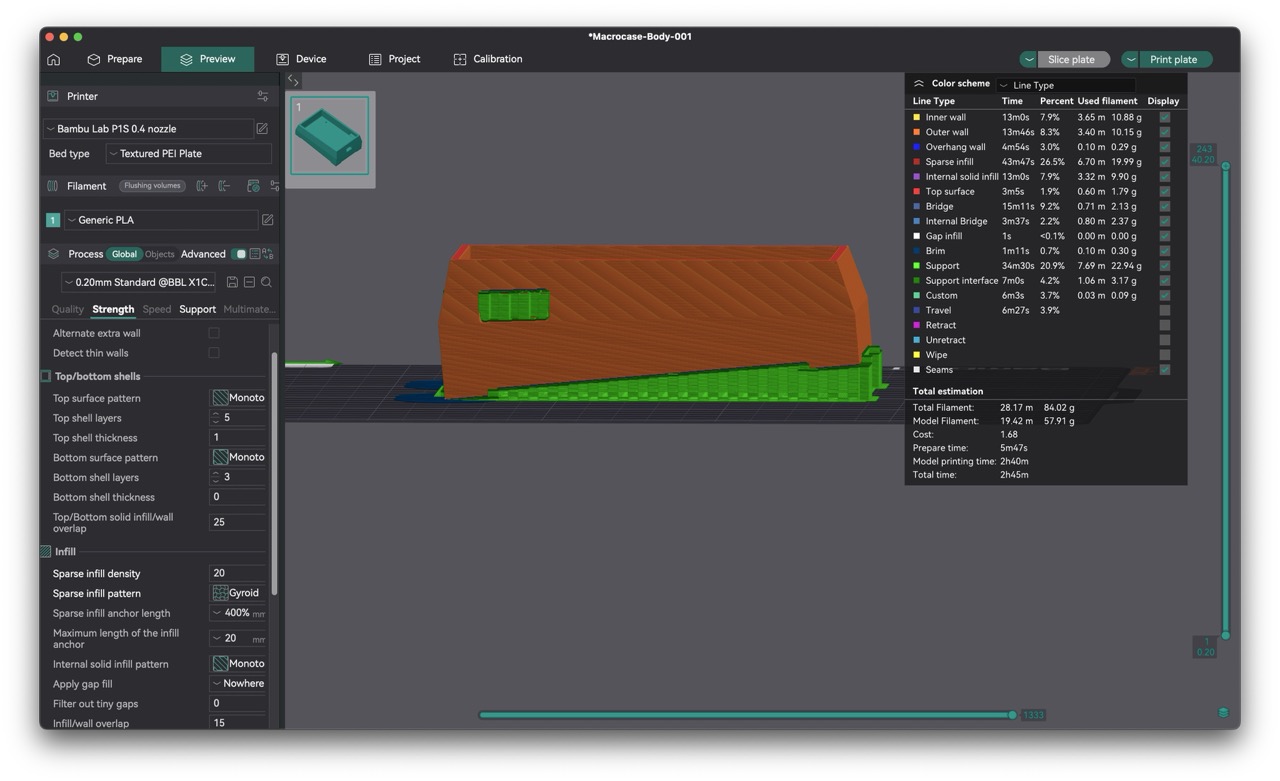This screenshot has height=781, width=1280.
Task: Open the Bed type dropdown
Action: pos(189,154)
